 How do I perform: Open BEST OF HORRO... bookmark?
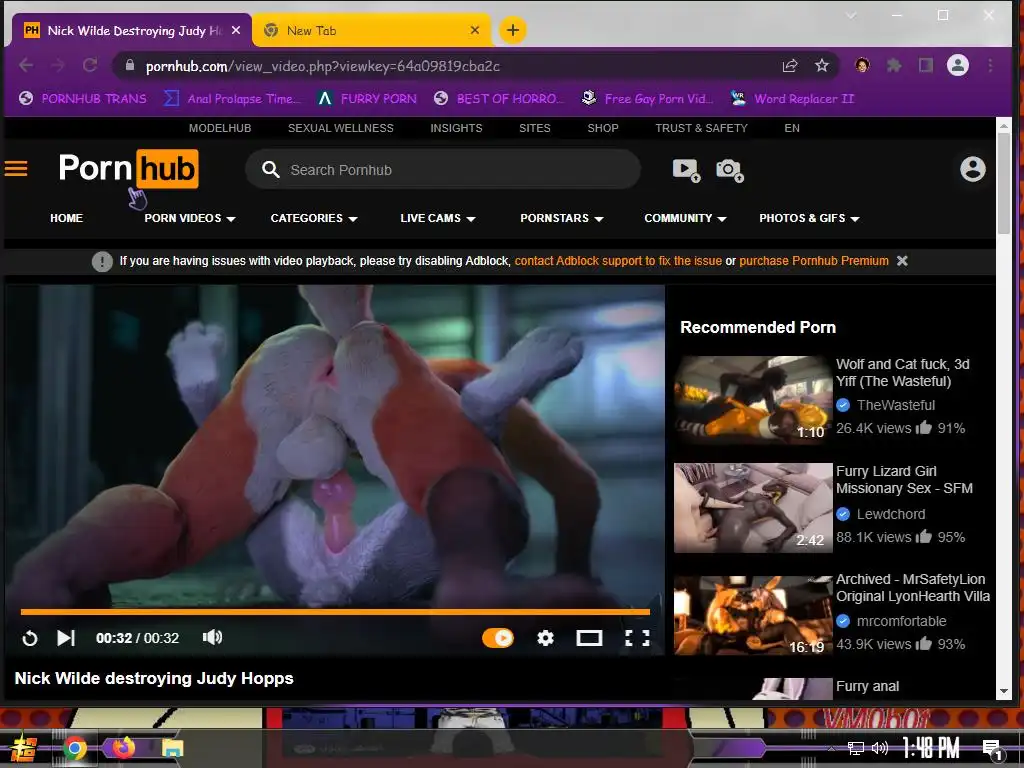(498, 99)
